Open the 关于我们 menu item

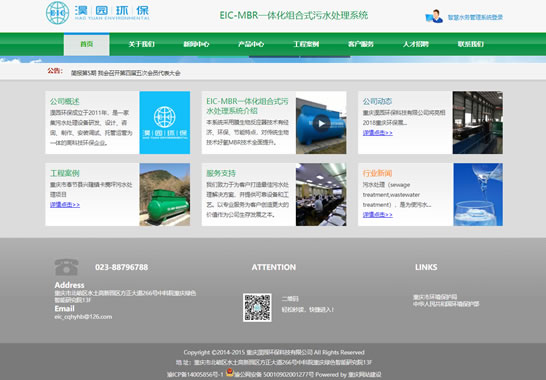pyautogui.click(x=141, y=44)
